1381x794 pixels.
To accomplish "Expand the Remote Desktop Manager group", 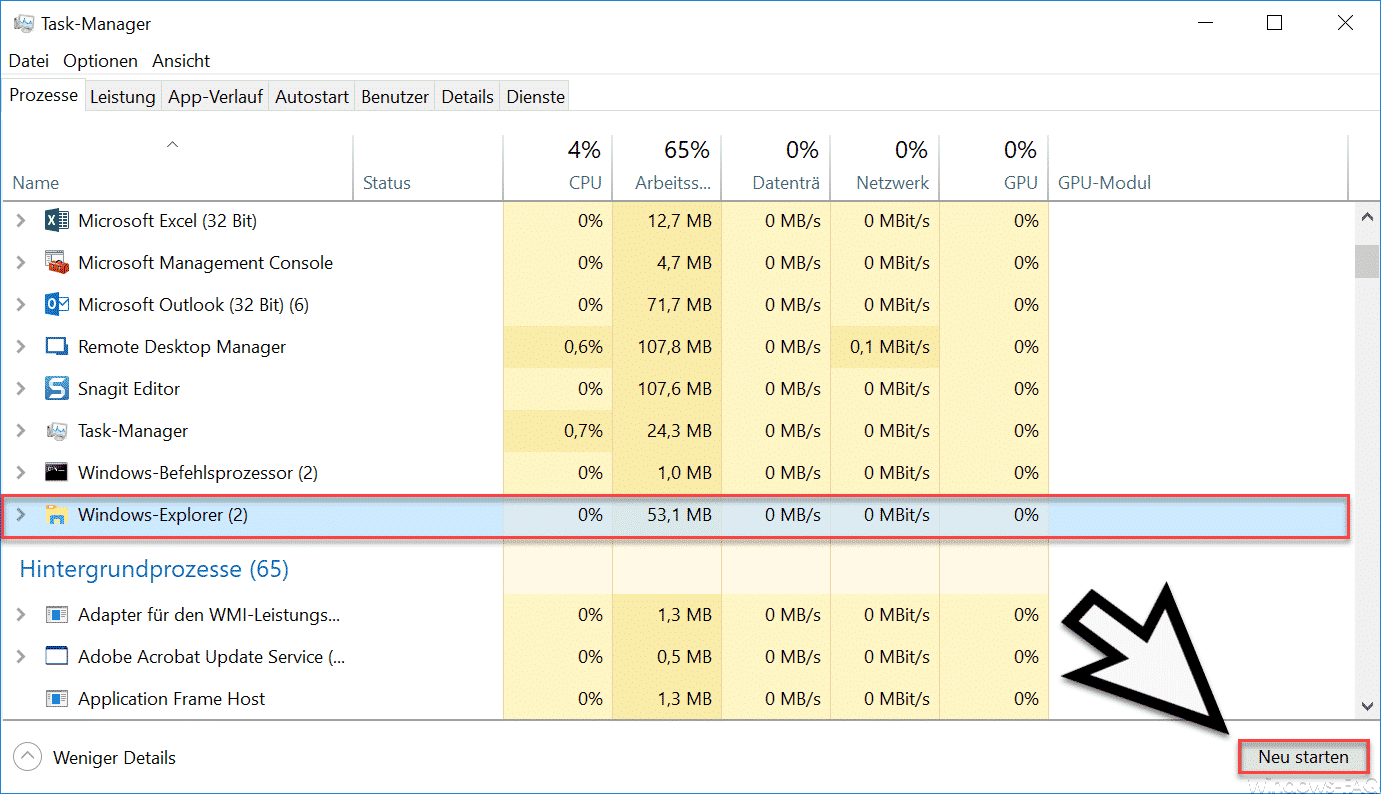I will (21, 347).
